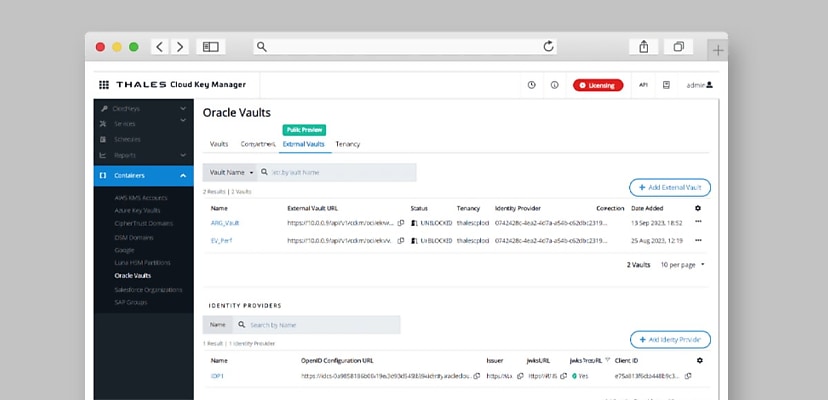Open the ARG_Vault link

(x=225, y=223)
